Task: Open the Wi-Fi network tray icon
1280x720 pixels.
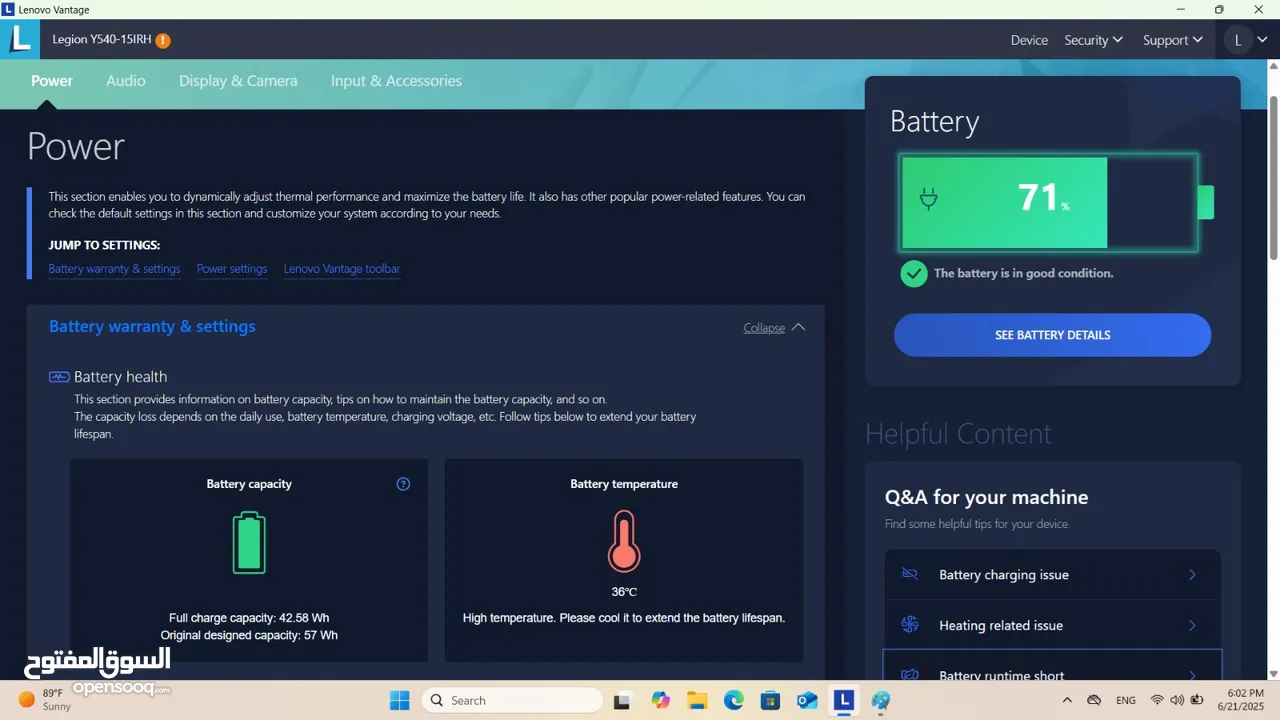Action: tap(1157, 700)
